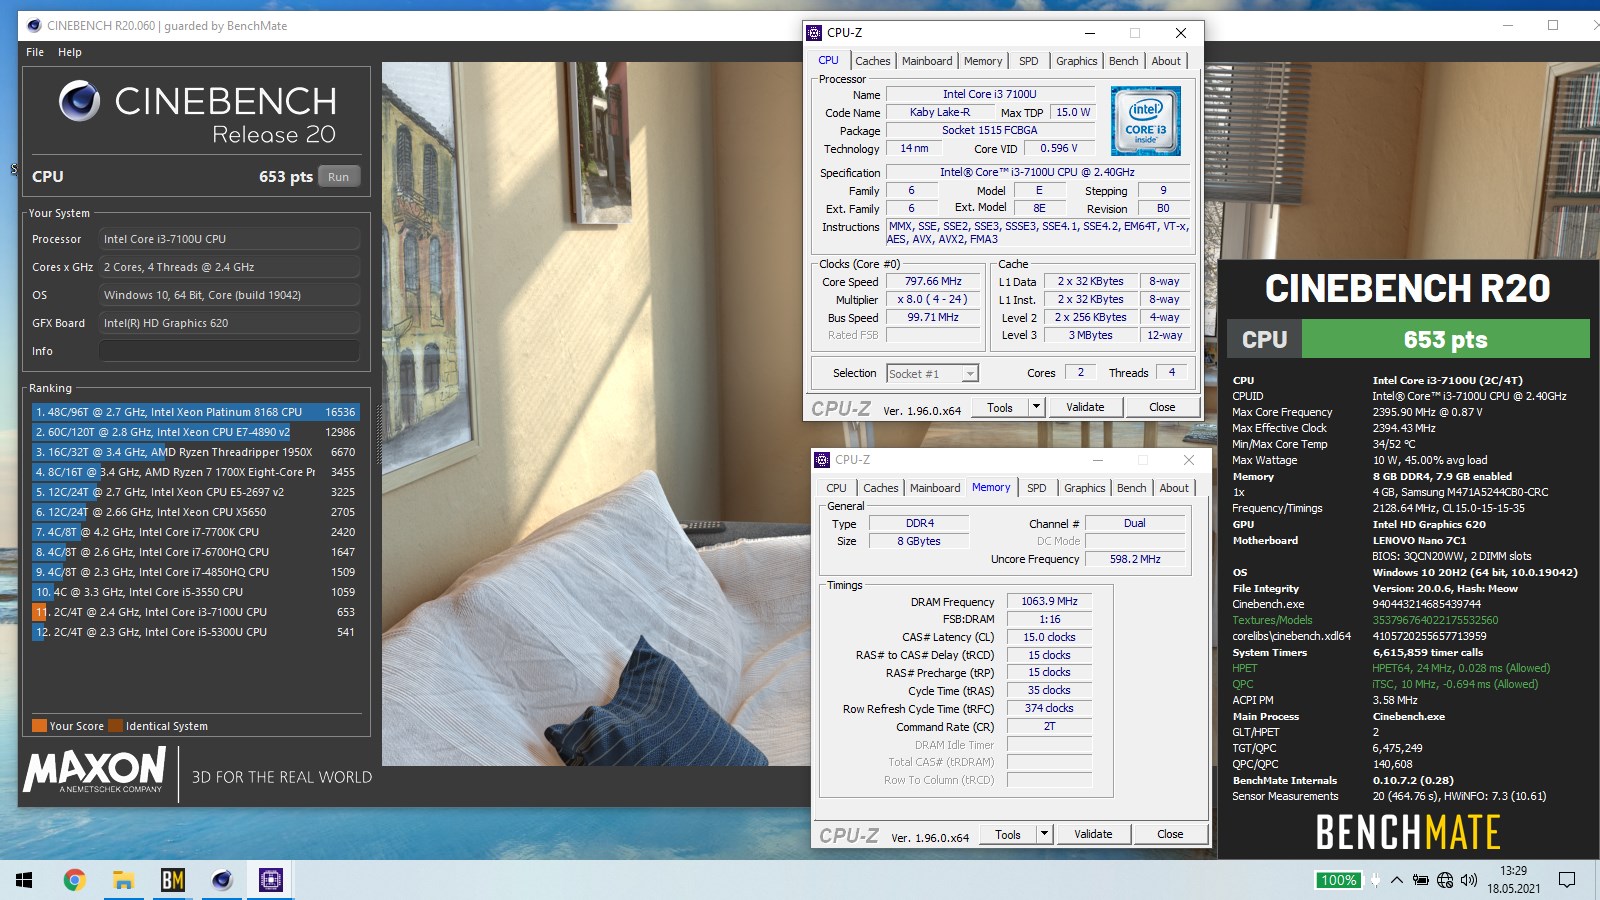Open the Windows Start menu

pos(24,880)
